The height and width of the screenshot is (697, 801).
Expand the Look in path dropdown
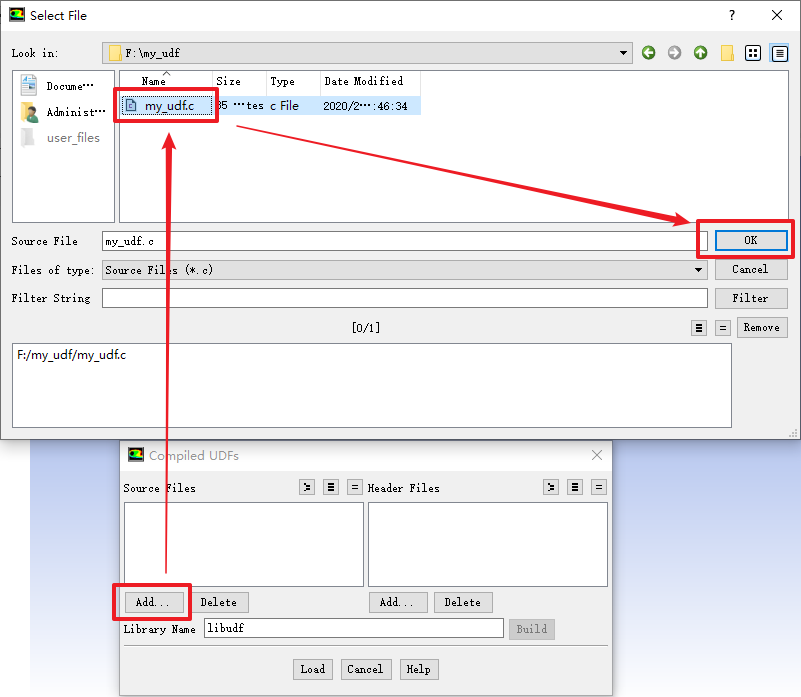coord(624,53)
